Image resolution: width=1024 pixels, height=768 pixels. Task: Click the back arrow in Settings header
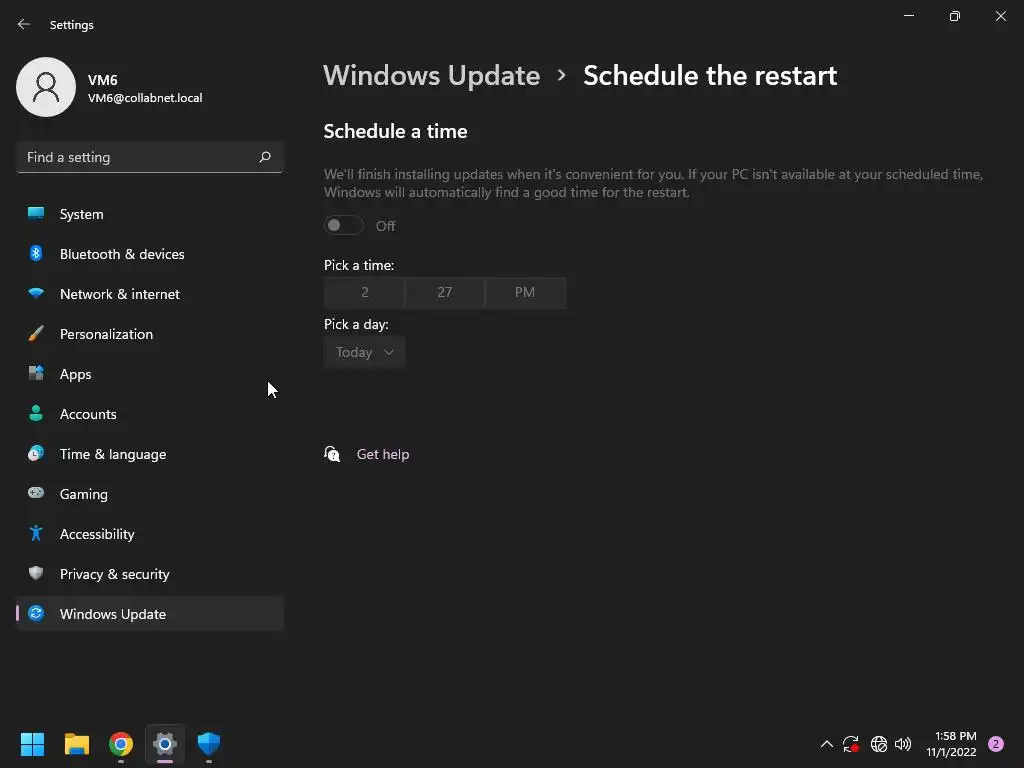tap(24, 24)
